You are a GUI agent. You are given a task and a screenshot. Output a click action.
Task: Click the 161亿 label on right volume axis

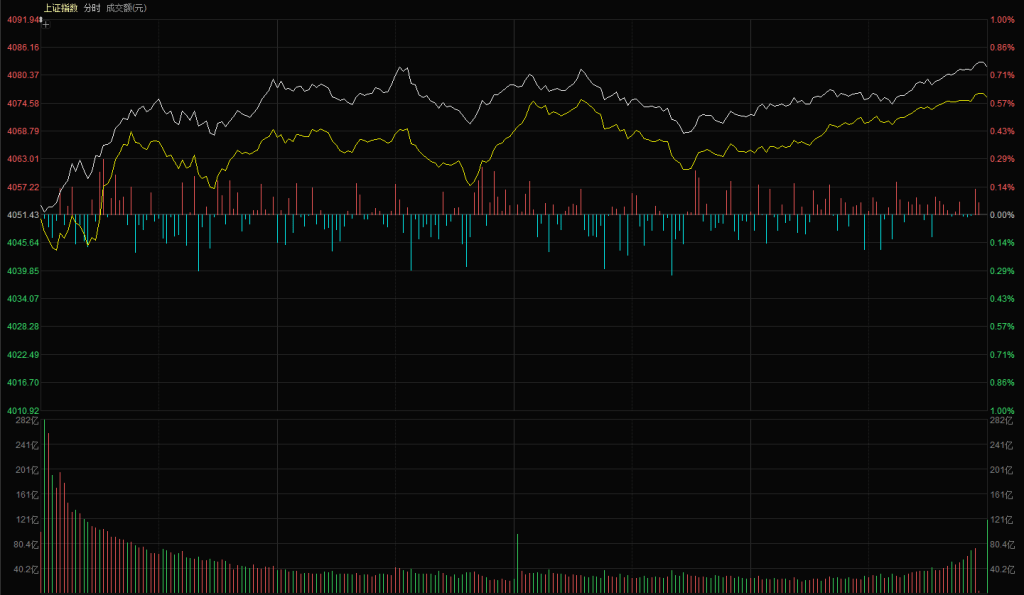click(999, 495)
